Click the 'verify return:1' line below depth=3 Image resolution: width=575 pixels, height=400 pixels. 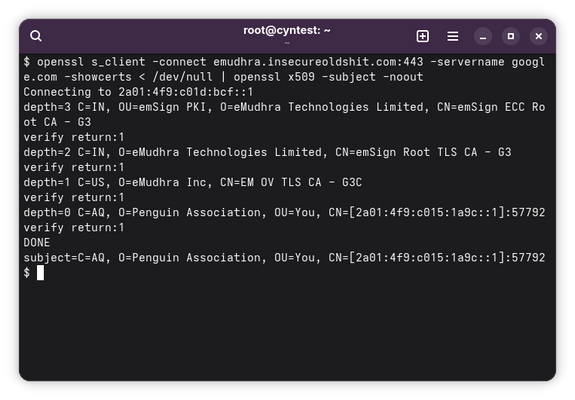tap(74, 137)
